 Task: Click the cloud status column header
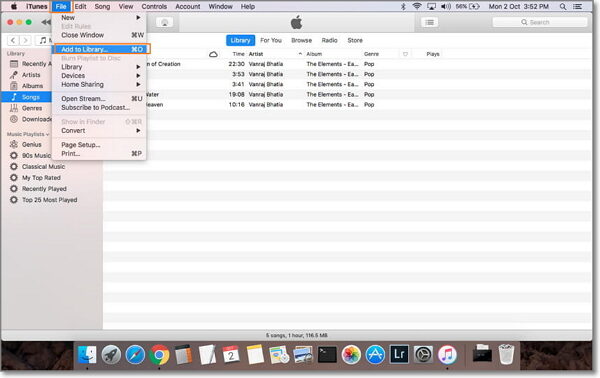(214, 54)
